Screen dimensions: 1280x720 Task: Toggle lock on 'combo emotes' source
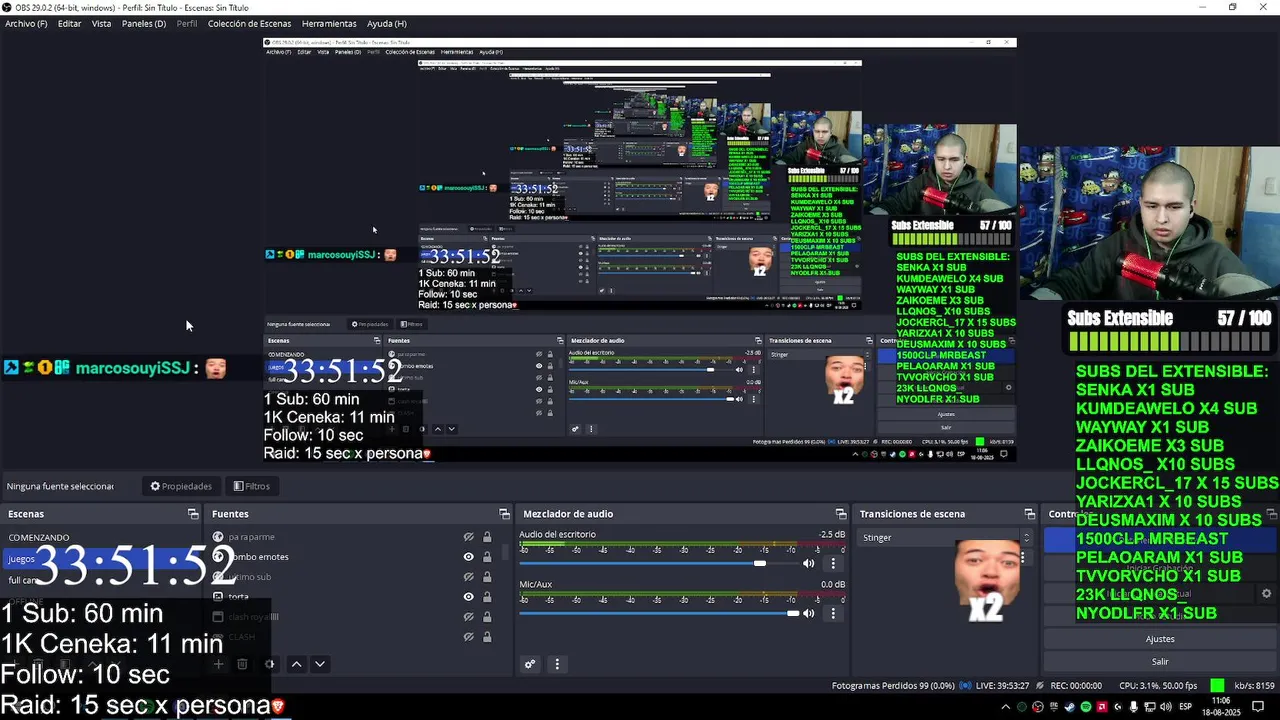click(x=487, y=557)
